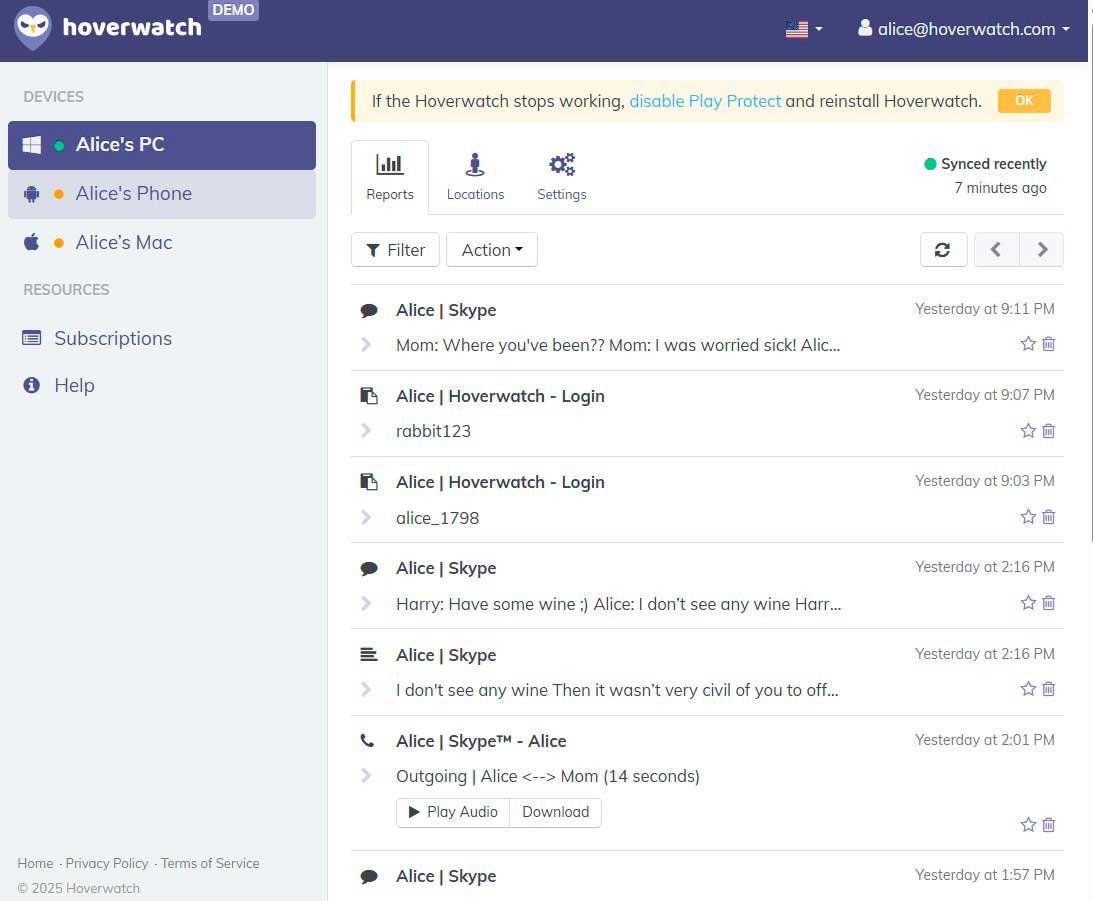The width and height of the screenshot is (1093, 901).
Task: Dismiss the notice with OK button
Action: [x=1024, y=100]
